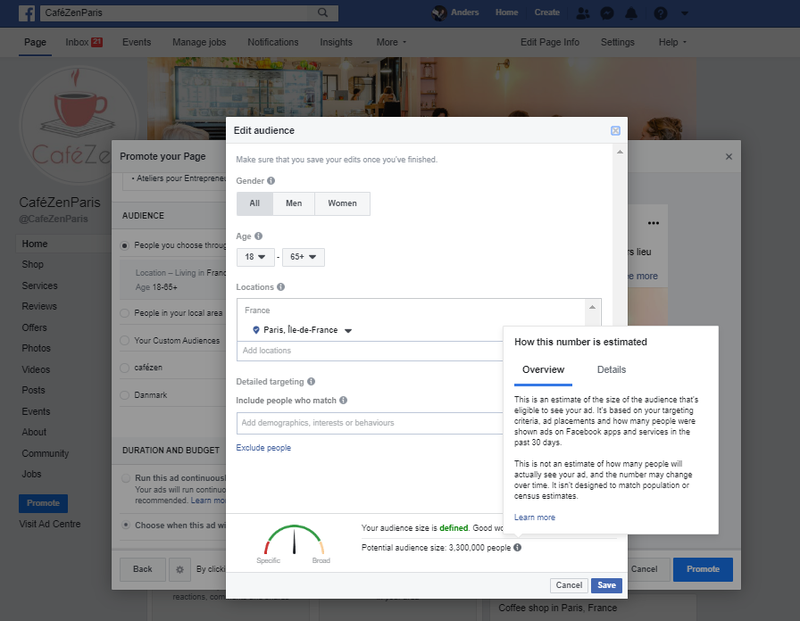Click the Edit audience scroll-up arrow

620,152
